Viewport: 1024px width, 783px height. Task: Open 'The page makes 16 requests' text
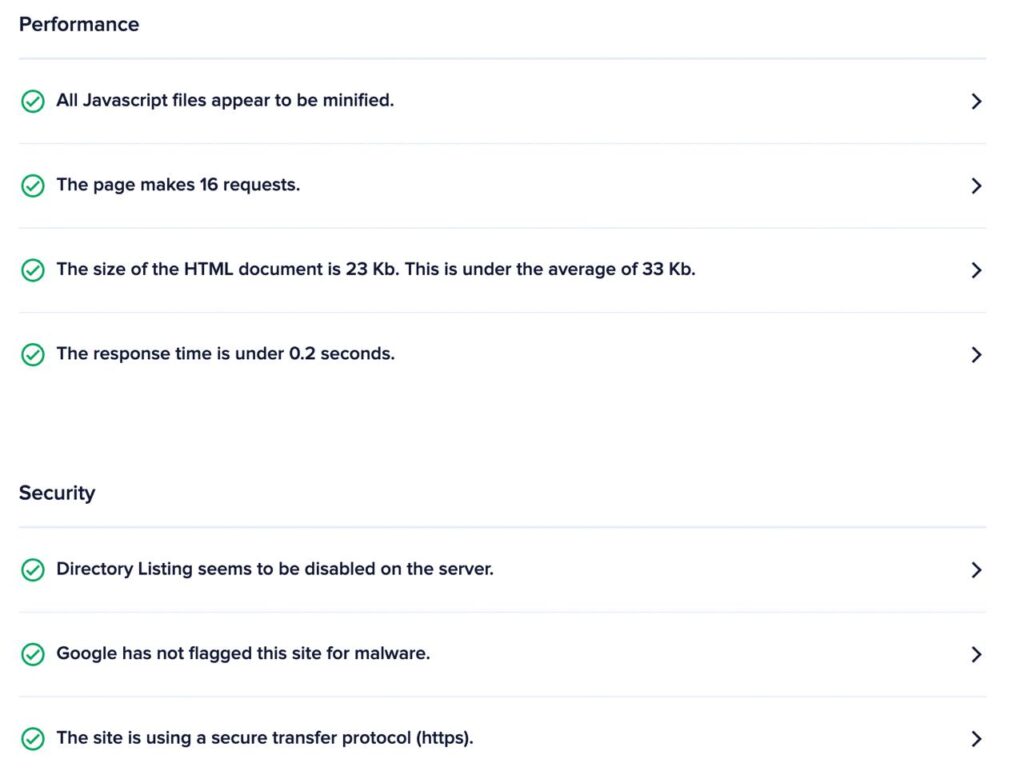[x=178, y=185]
